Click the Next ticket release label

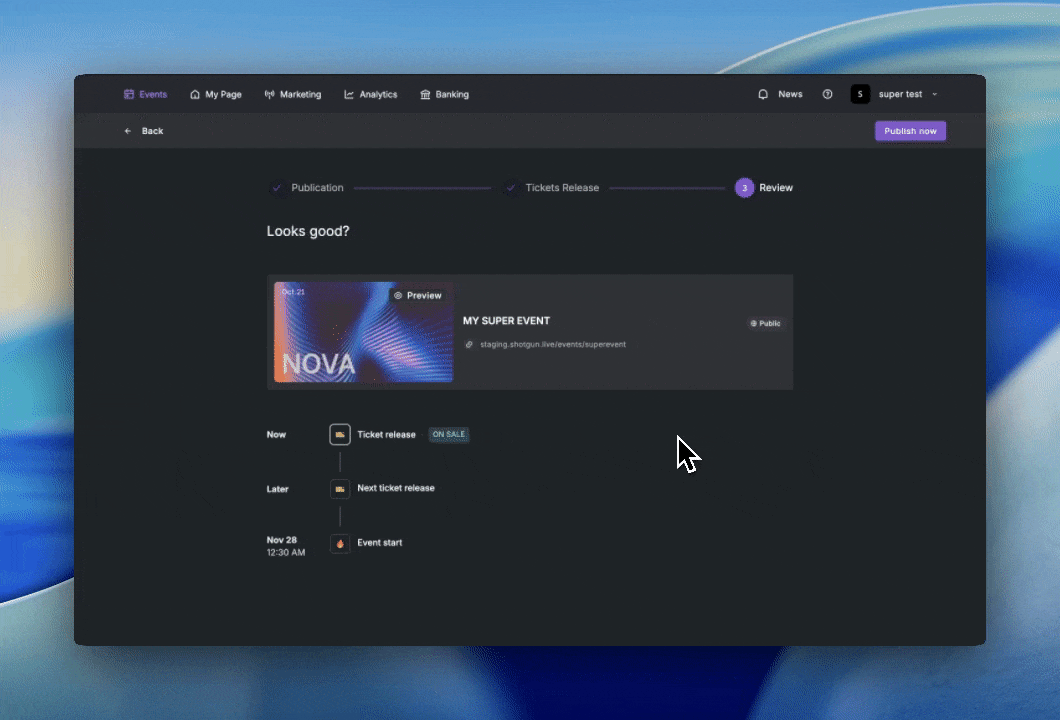[396, 488]
